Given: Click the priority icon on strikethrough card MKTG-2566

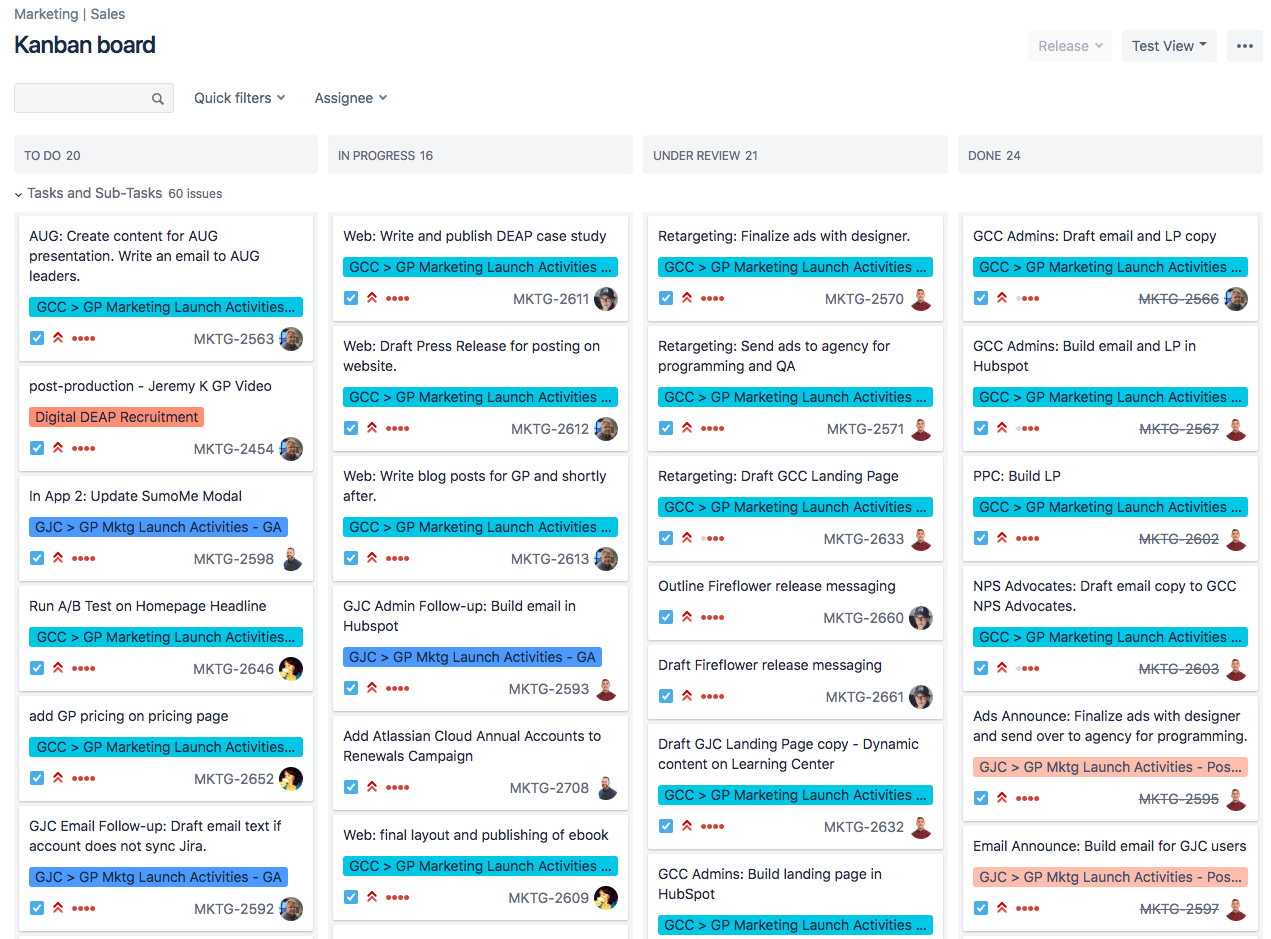Looking at the screenshot, I should click(1002, 298).
